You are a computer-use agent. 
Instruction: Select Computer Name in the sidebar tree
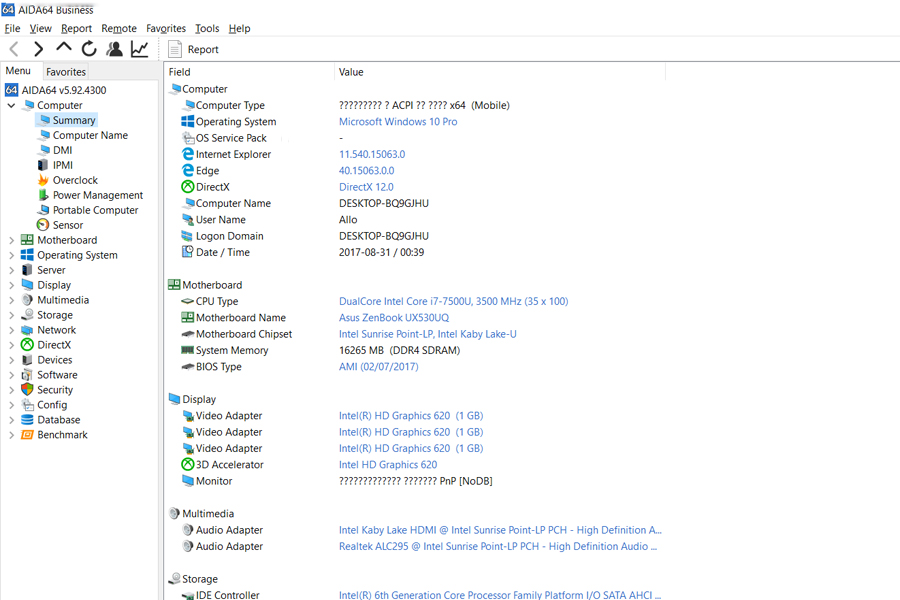[x=90, y=136]
